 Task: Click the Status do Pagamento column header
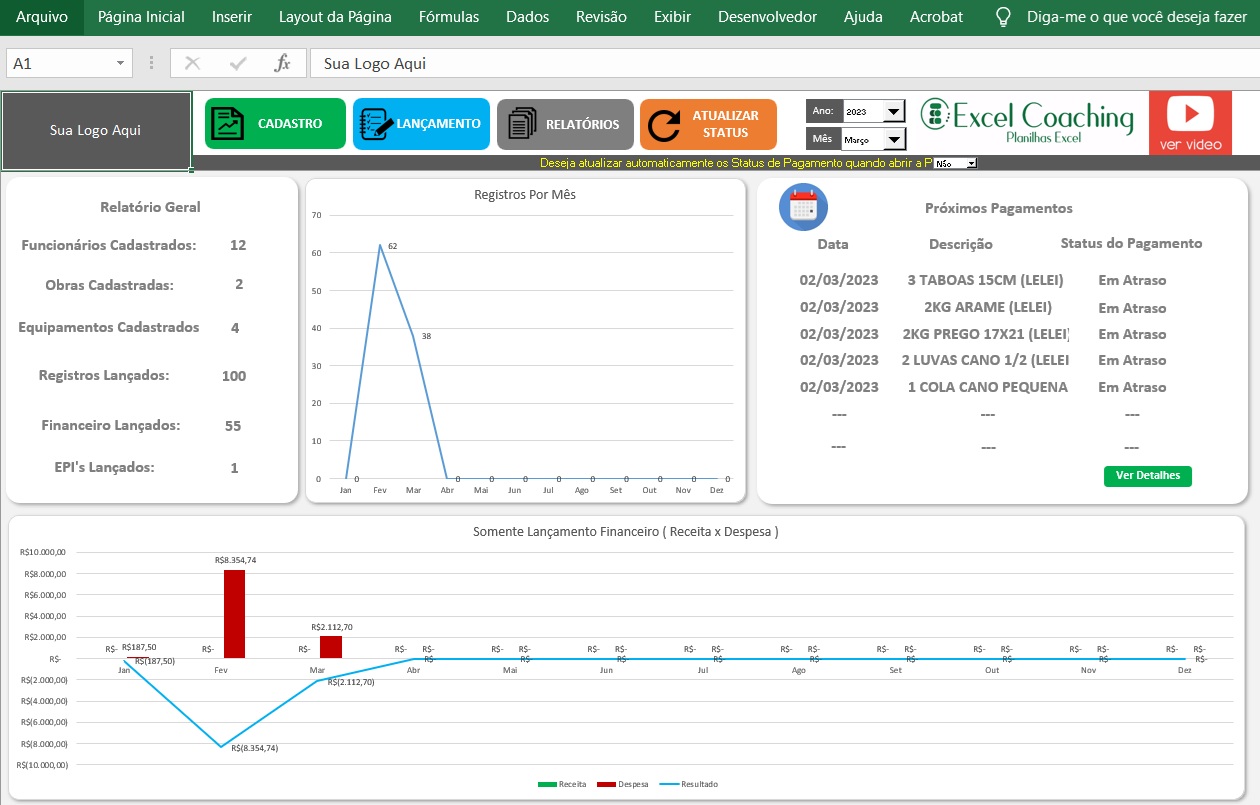point(1131,243)
